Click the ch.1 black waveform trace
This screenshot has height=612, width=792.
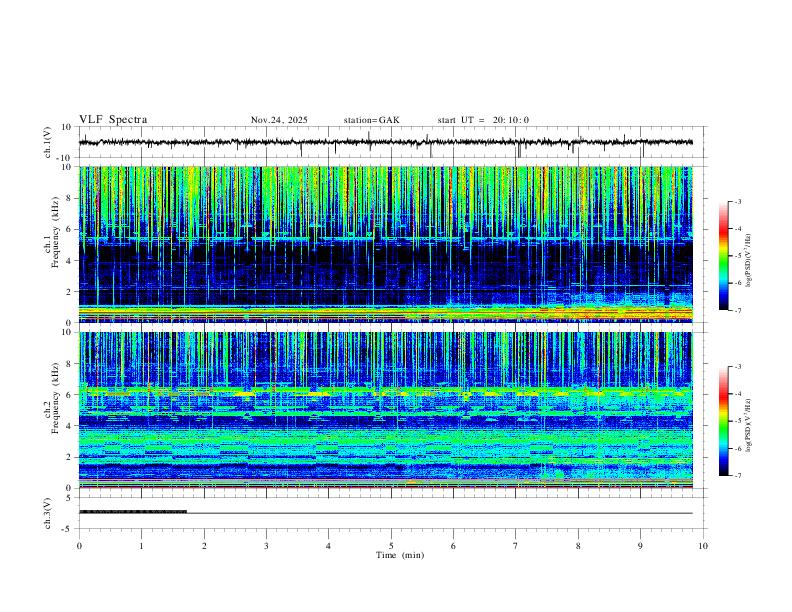click(385, 142)
